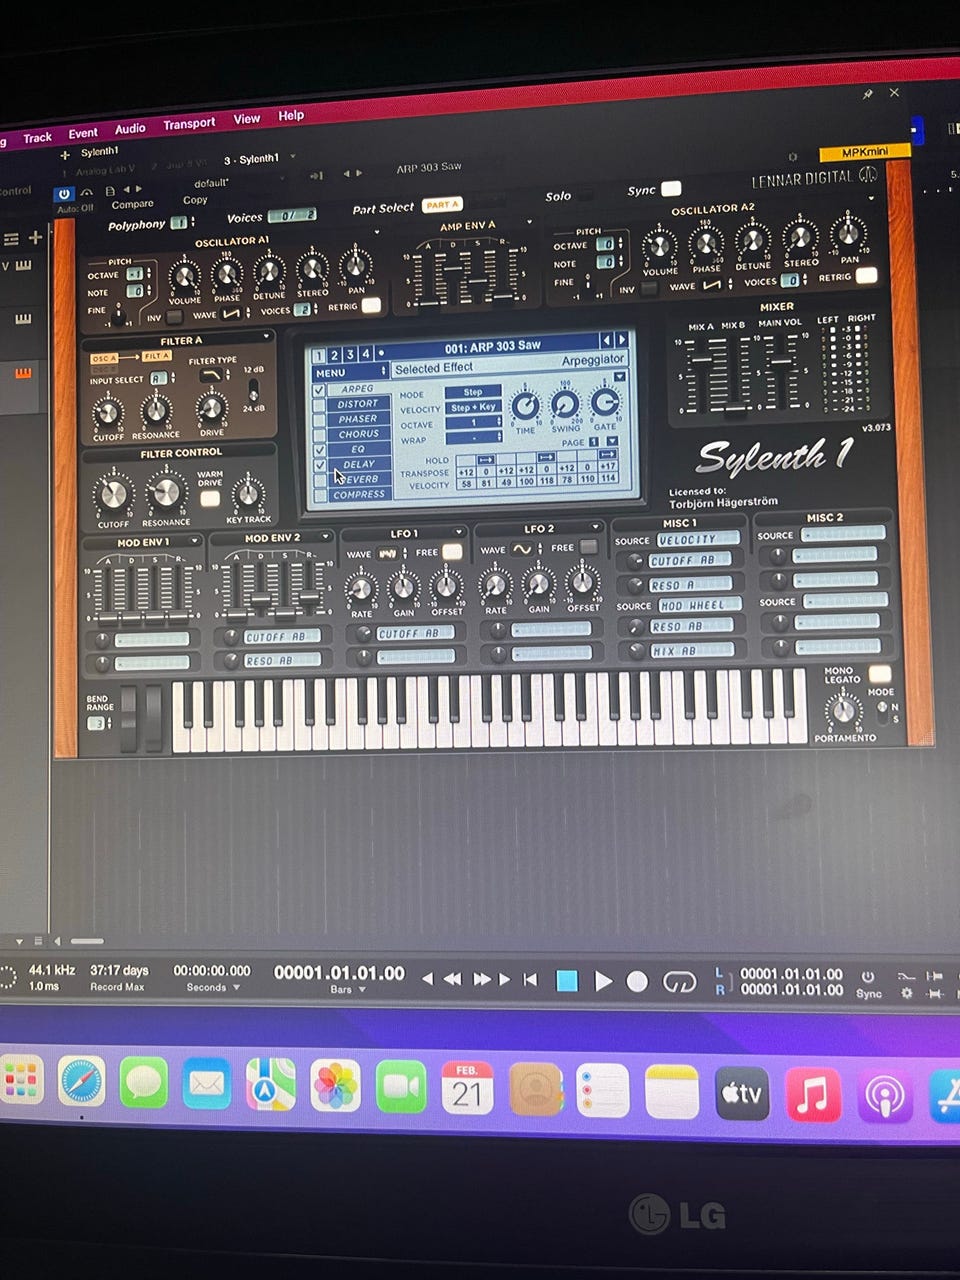This screenshot has width=960, height=1280.
Task: Click the Compare button
Action: coord(132,204)
